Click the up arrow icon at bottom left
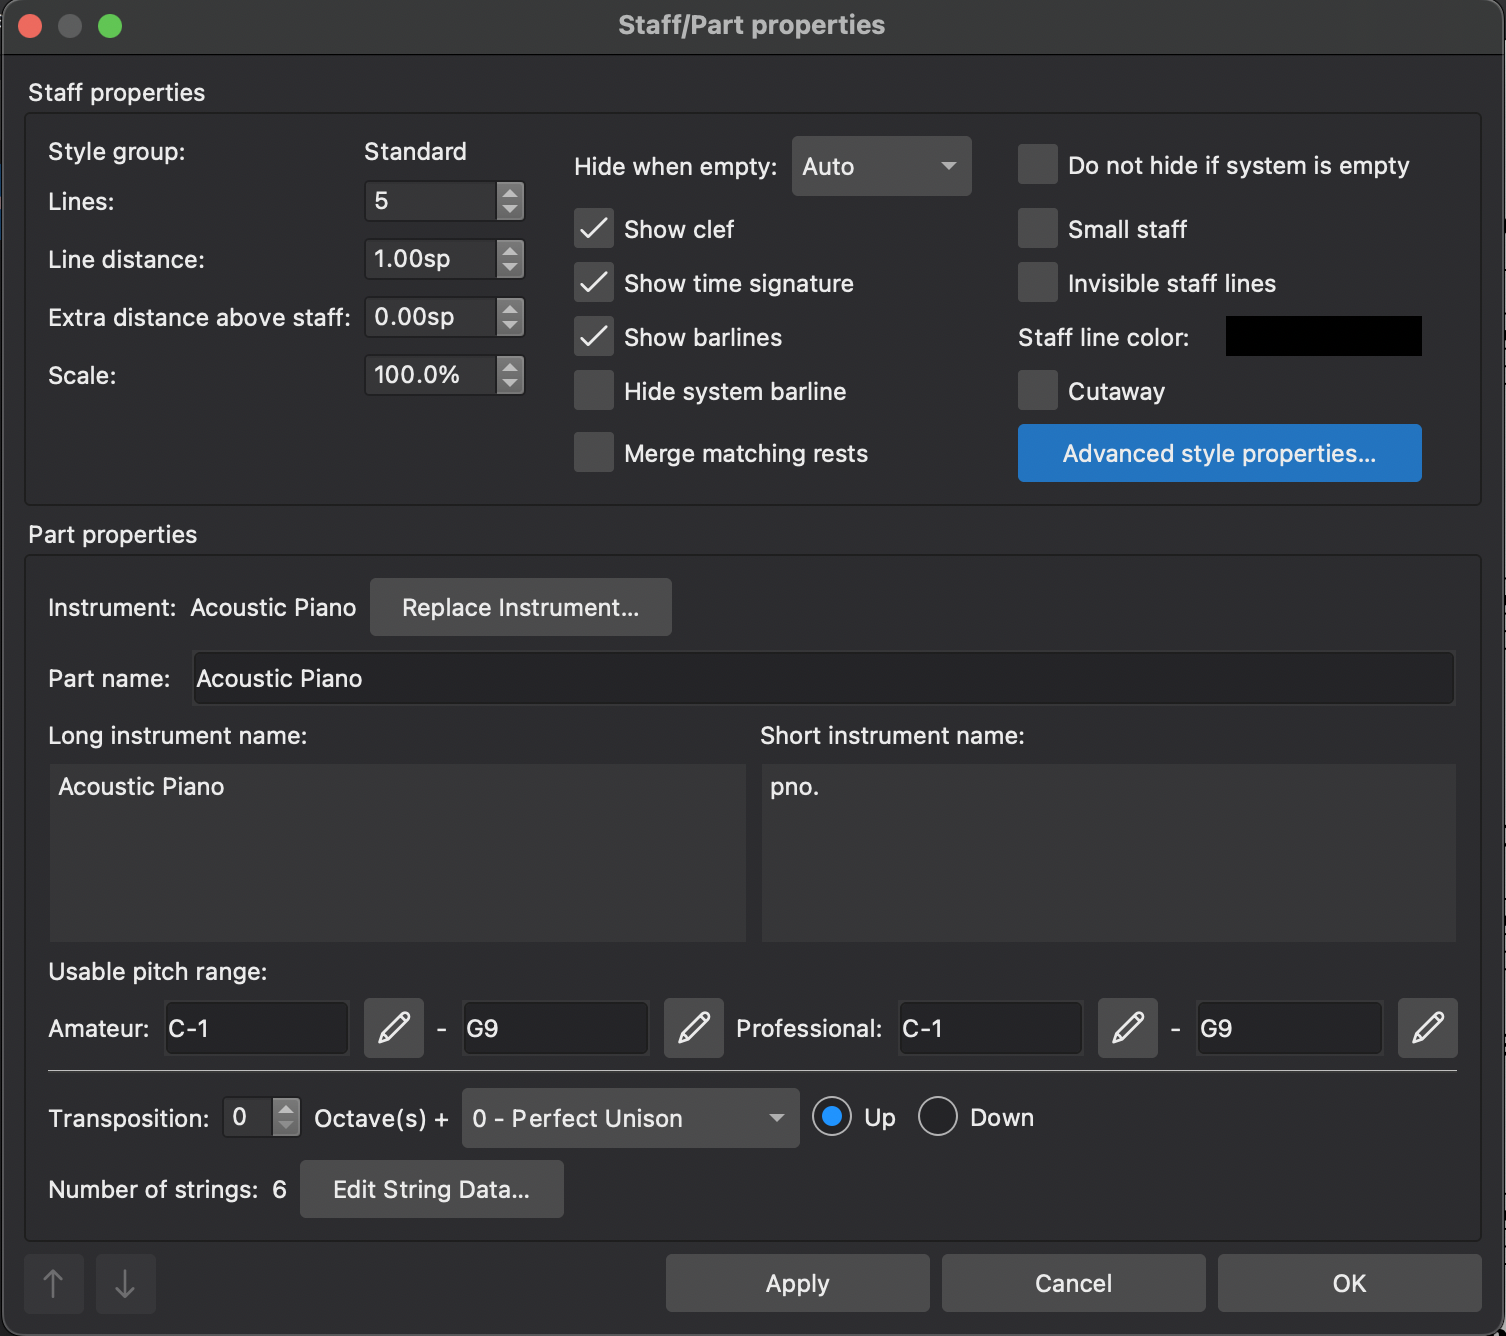Image resolution: width=1506 pixels, height=1336 pixels. click(x=53, y=1283)
